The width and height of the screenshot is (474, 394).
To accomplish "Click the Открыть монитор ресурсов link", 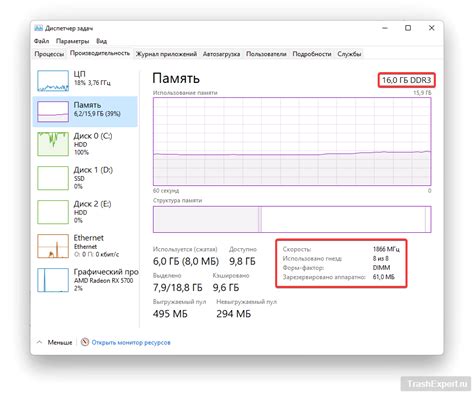I will click(131, 342).
